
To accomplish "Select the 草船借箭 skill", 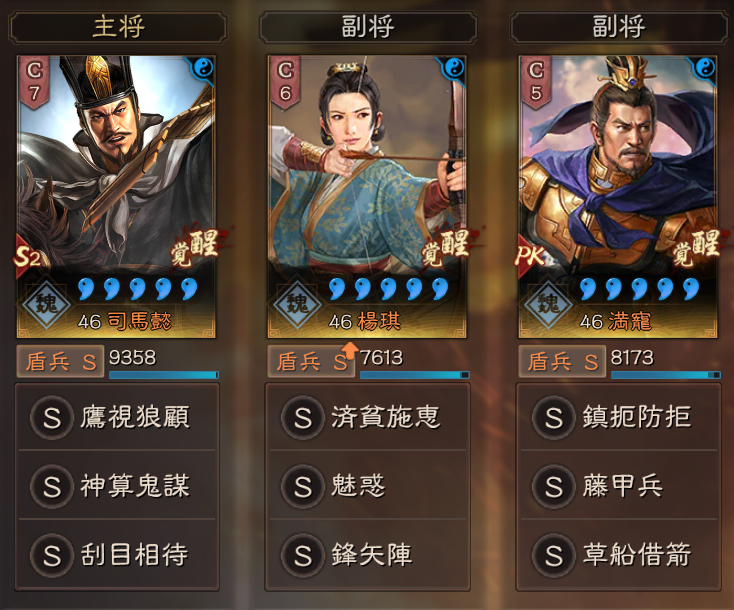I will tap(619, 554).
